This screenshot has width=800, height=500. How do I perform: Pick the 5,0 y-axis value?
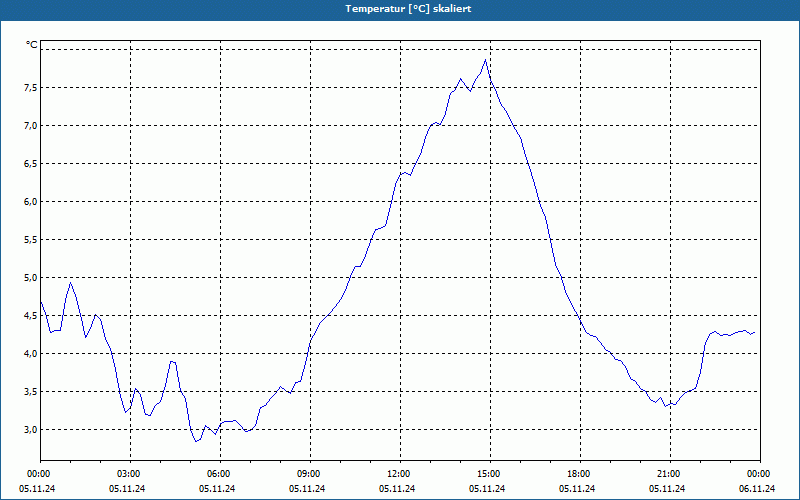(31, 278)
